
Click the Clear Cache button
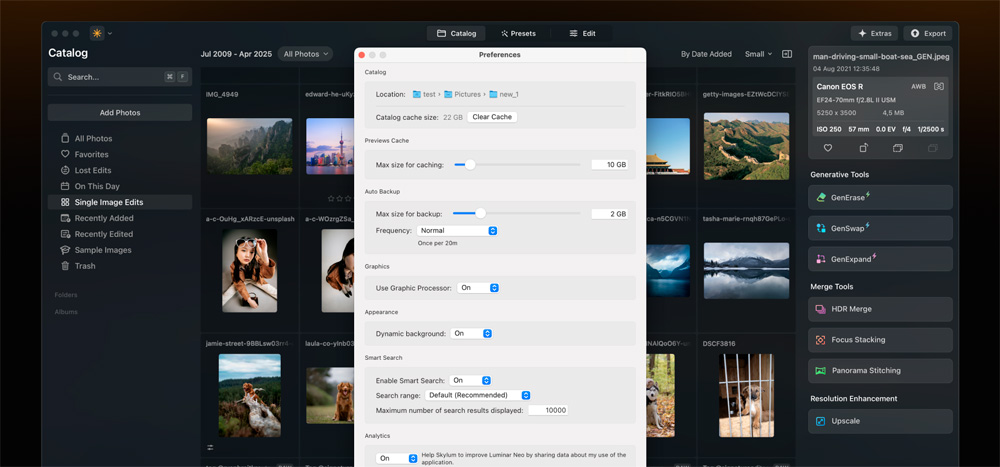point(492,117)
